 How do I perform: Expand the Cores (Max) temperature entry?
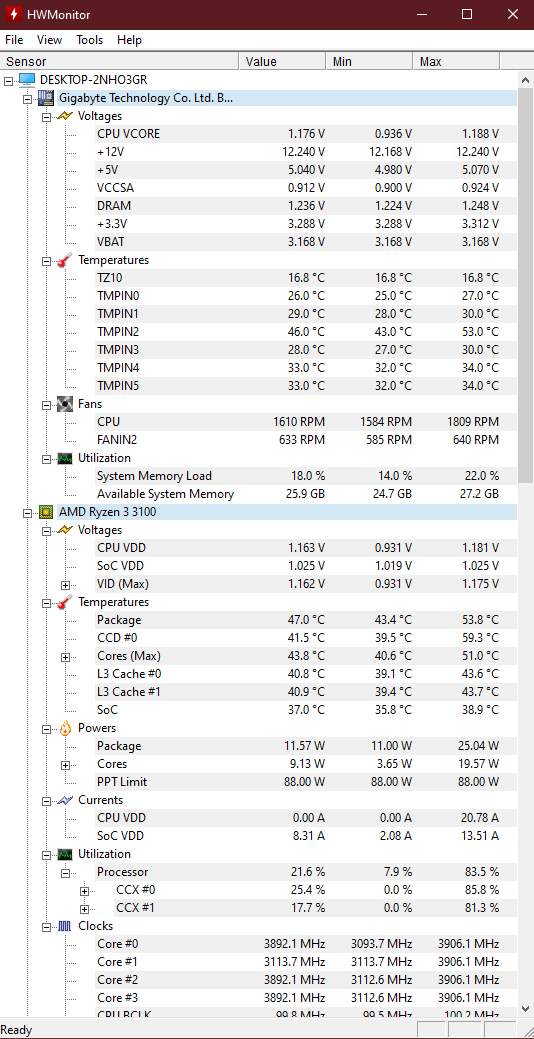pyautogui.click(x=66, y=656)
